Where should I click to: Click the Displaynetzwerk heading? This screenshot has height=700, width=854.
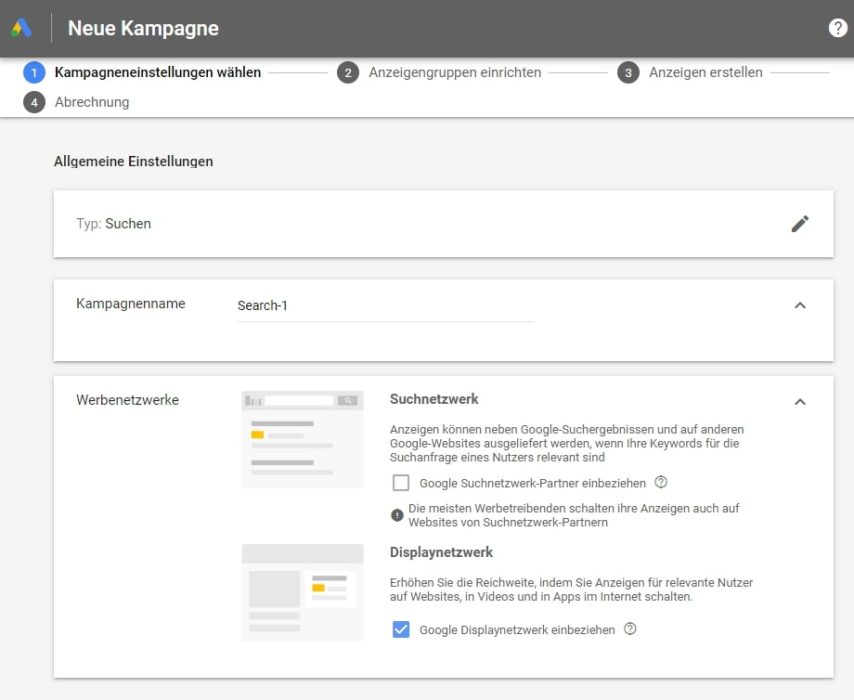click(x=441, y=552)
